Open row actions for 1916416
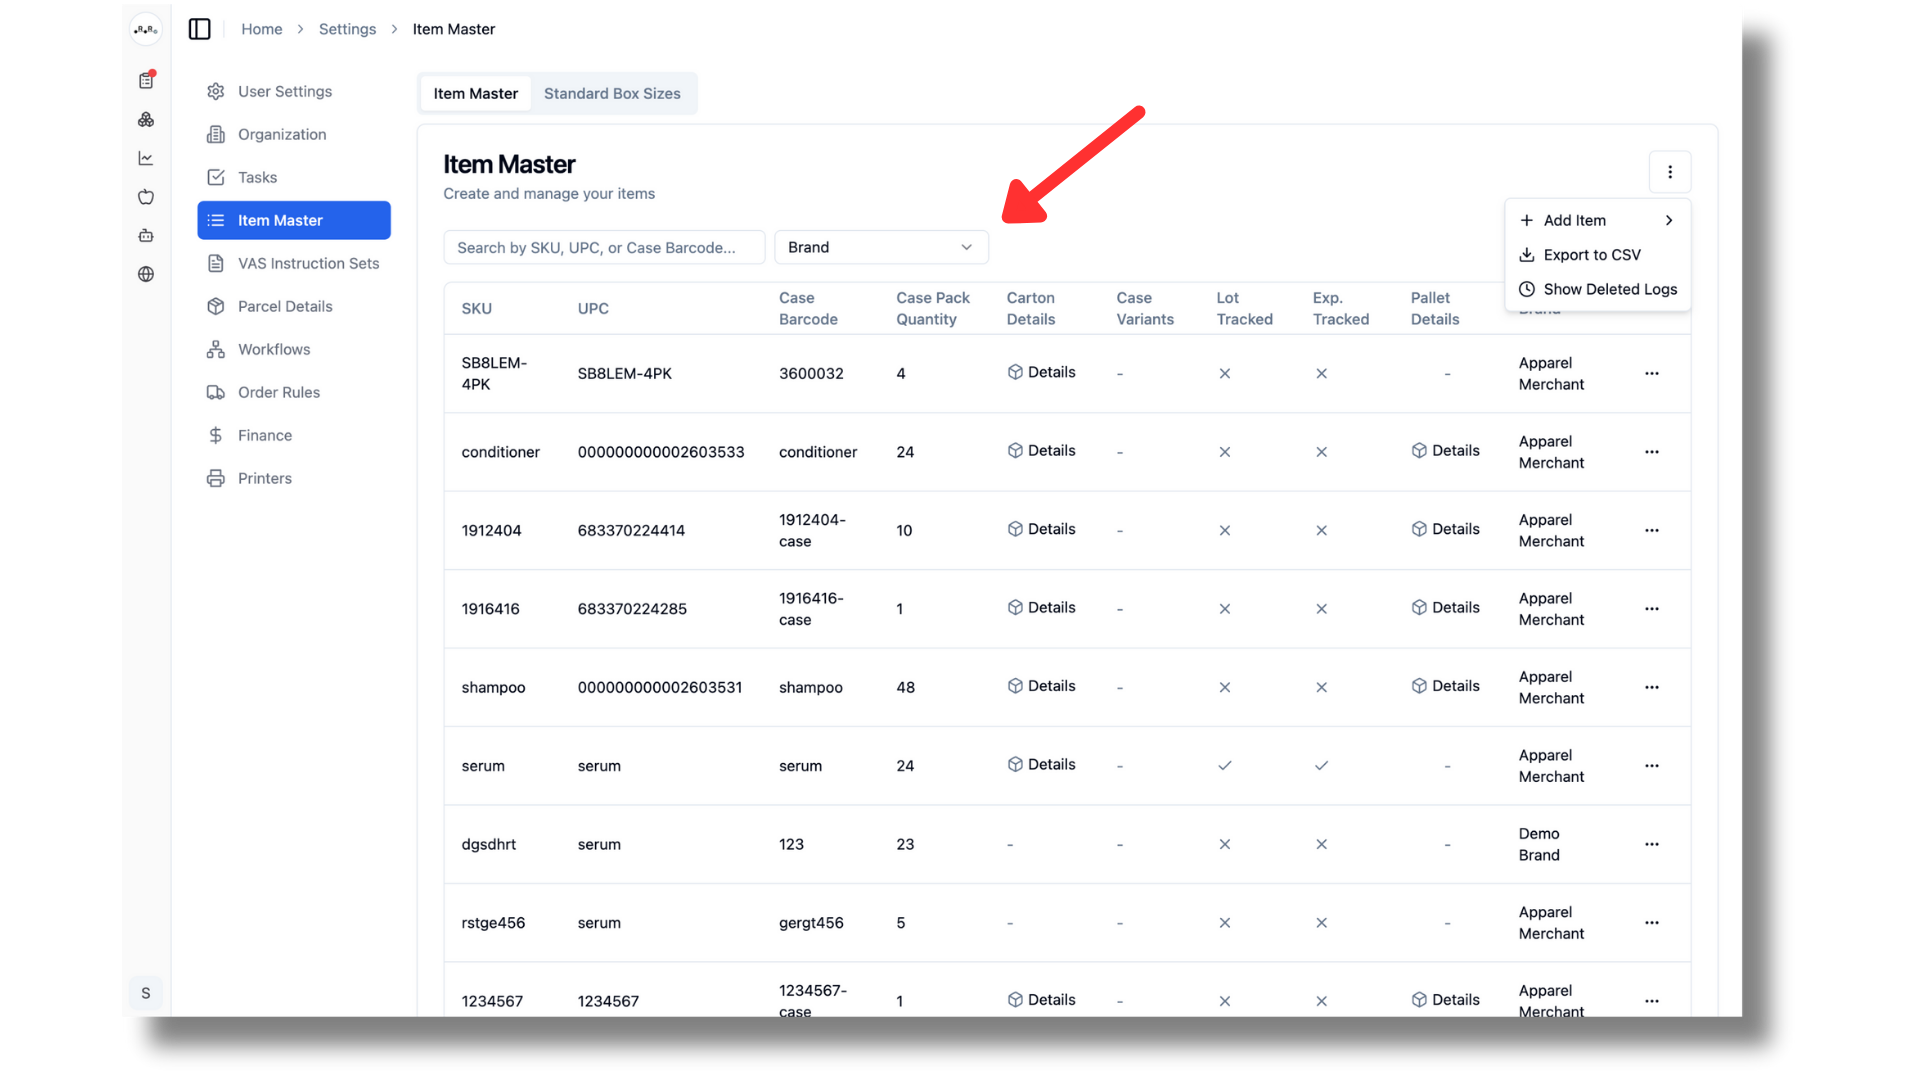The width and height of the screenshot is (1920, 1080). pyautogui.click(x=1652, y=609)
